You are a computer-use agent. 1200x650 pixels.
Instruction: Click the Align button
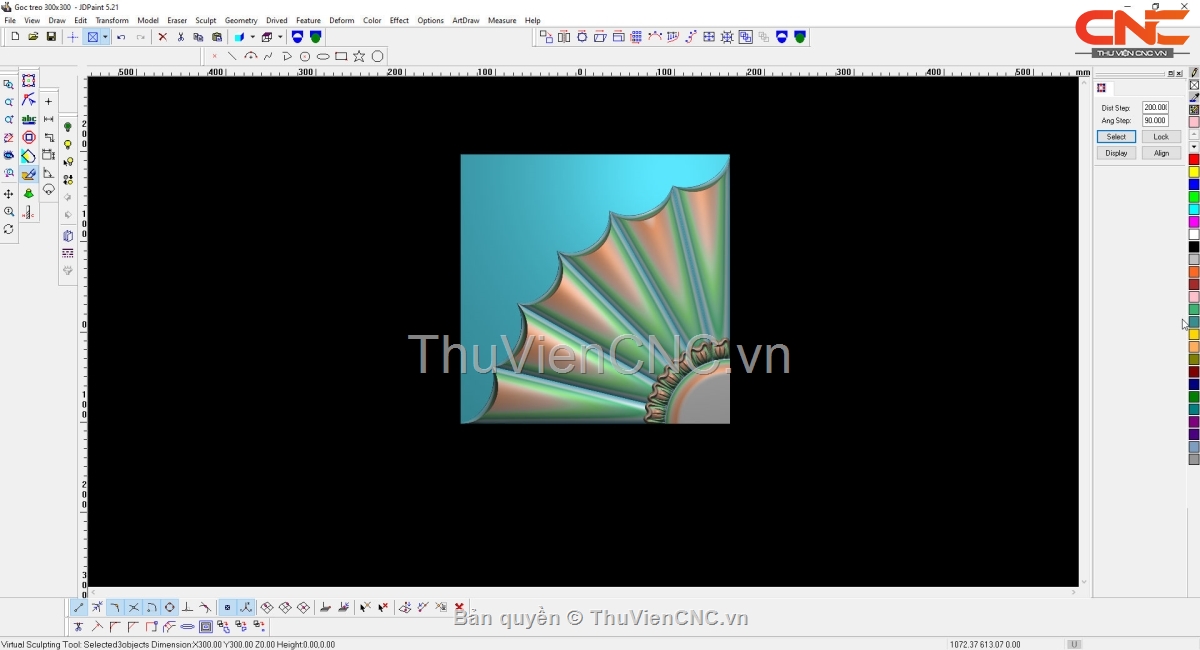point(1161,153)
